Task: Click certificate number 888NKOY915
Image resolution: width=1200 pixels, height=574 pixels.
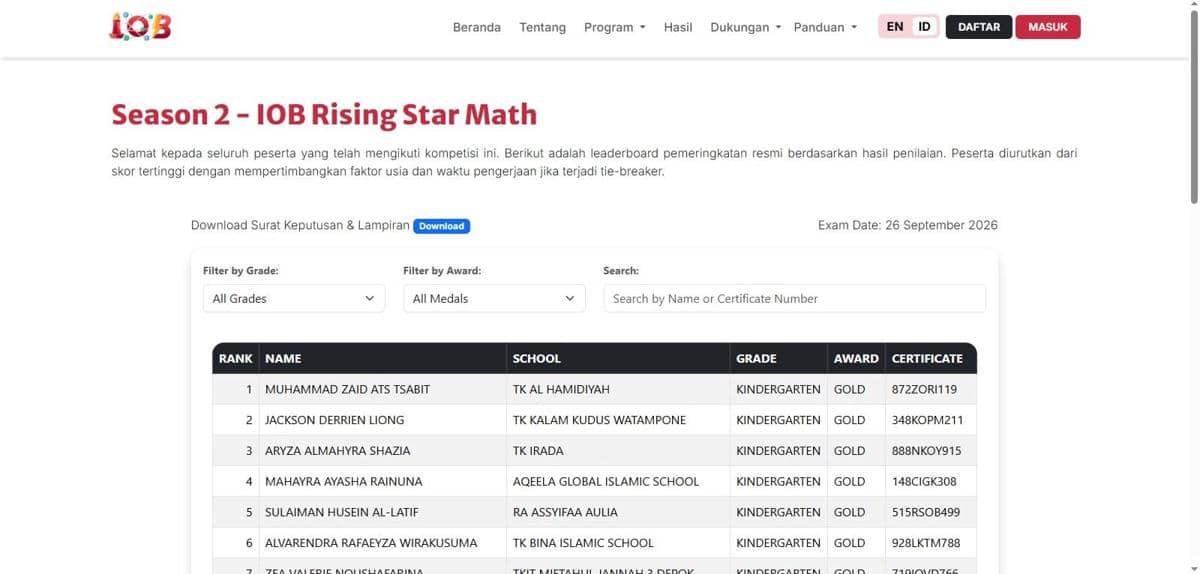Action: tap(926, 451)
